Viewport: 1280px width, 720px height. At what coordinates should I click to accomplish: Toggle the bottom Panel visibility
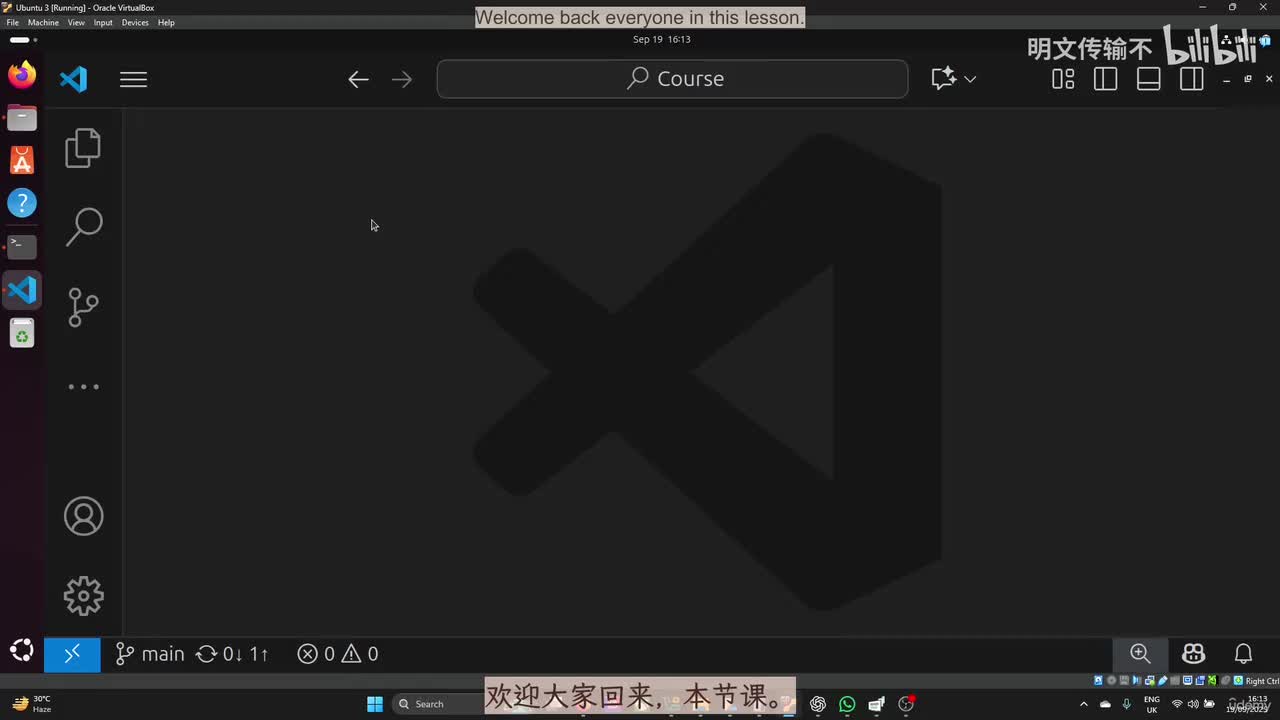point(1149,79)
